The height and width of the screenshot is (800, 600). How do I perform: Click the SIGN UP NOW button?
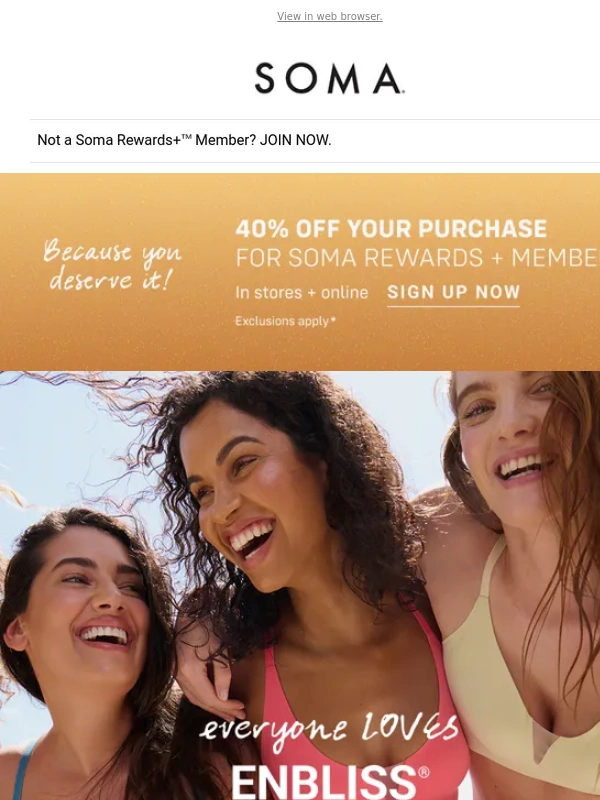coord(453,292)
